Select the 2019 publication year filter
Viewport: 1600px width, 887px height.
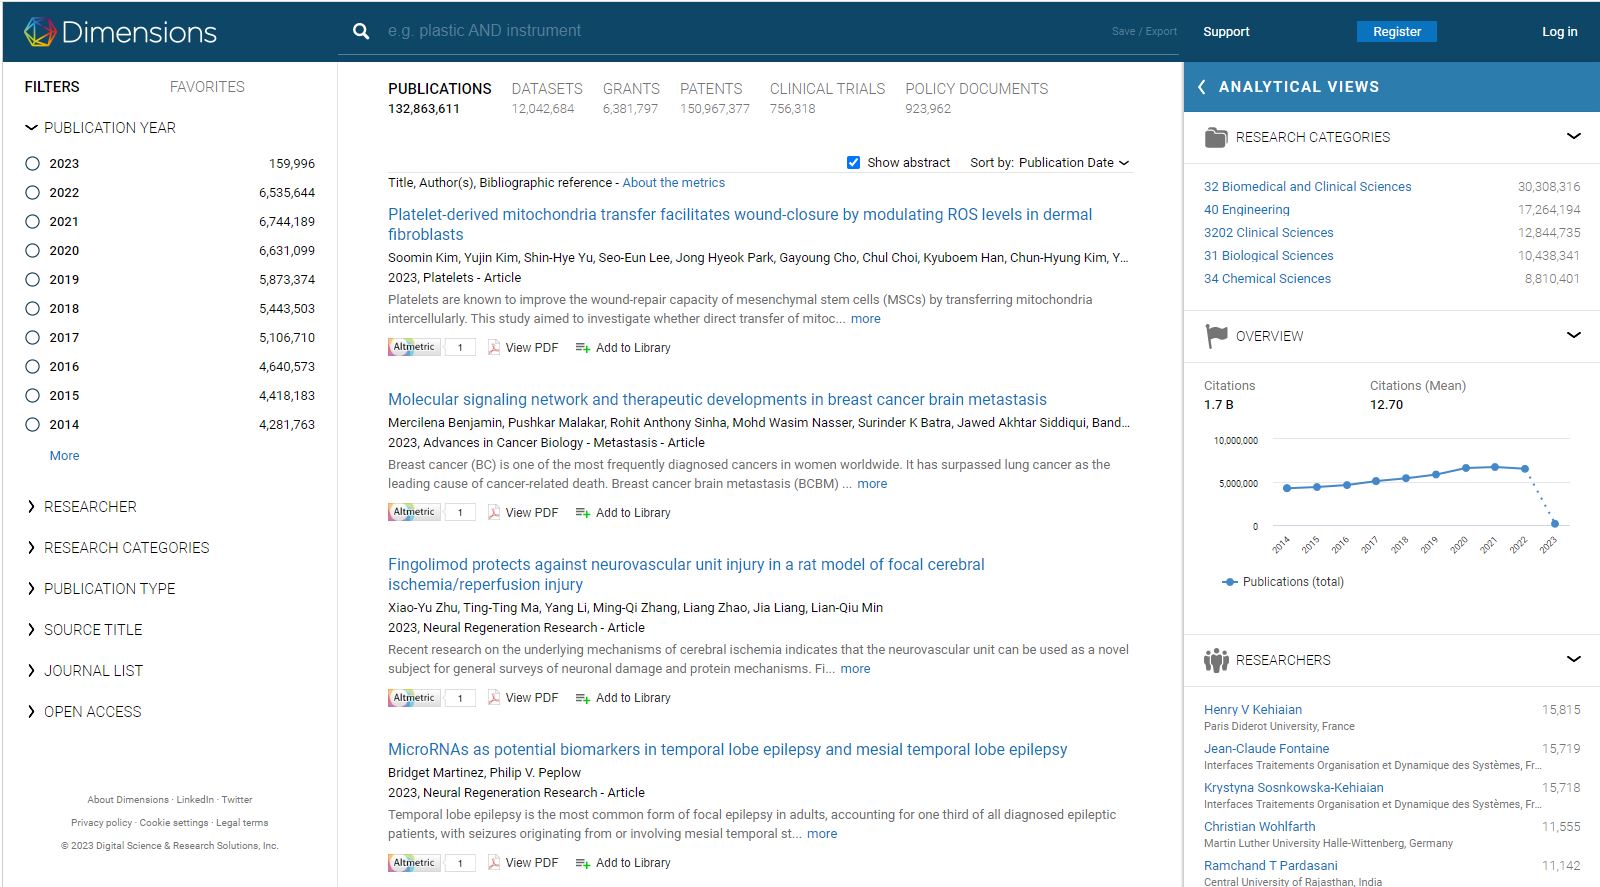pos(32,279)
